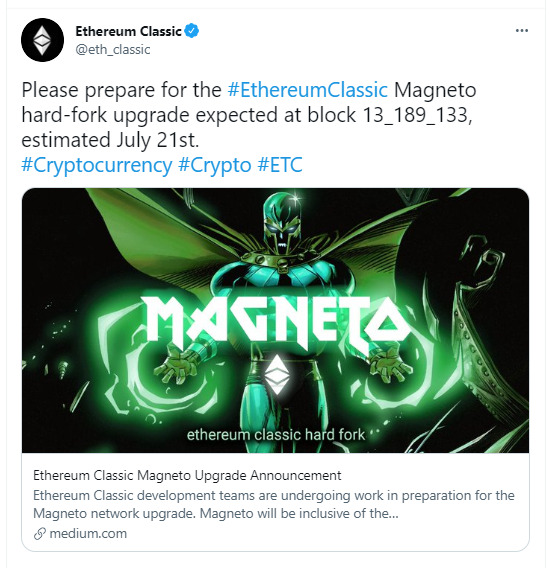Open the medium.com domain link
This screenshot has height=568, width=549.
88,534
